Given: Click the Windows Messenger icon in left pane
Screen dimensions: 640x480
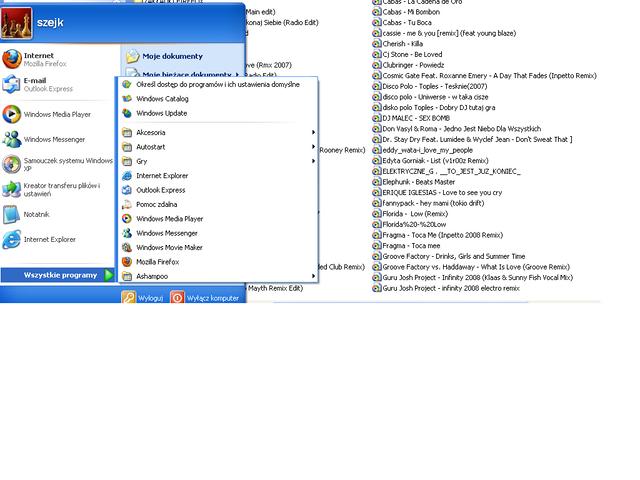Looking at the screenshot, I should [11, 139].
